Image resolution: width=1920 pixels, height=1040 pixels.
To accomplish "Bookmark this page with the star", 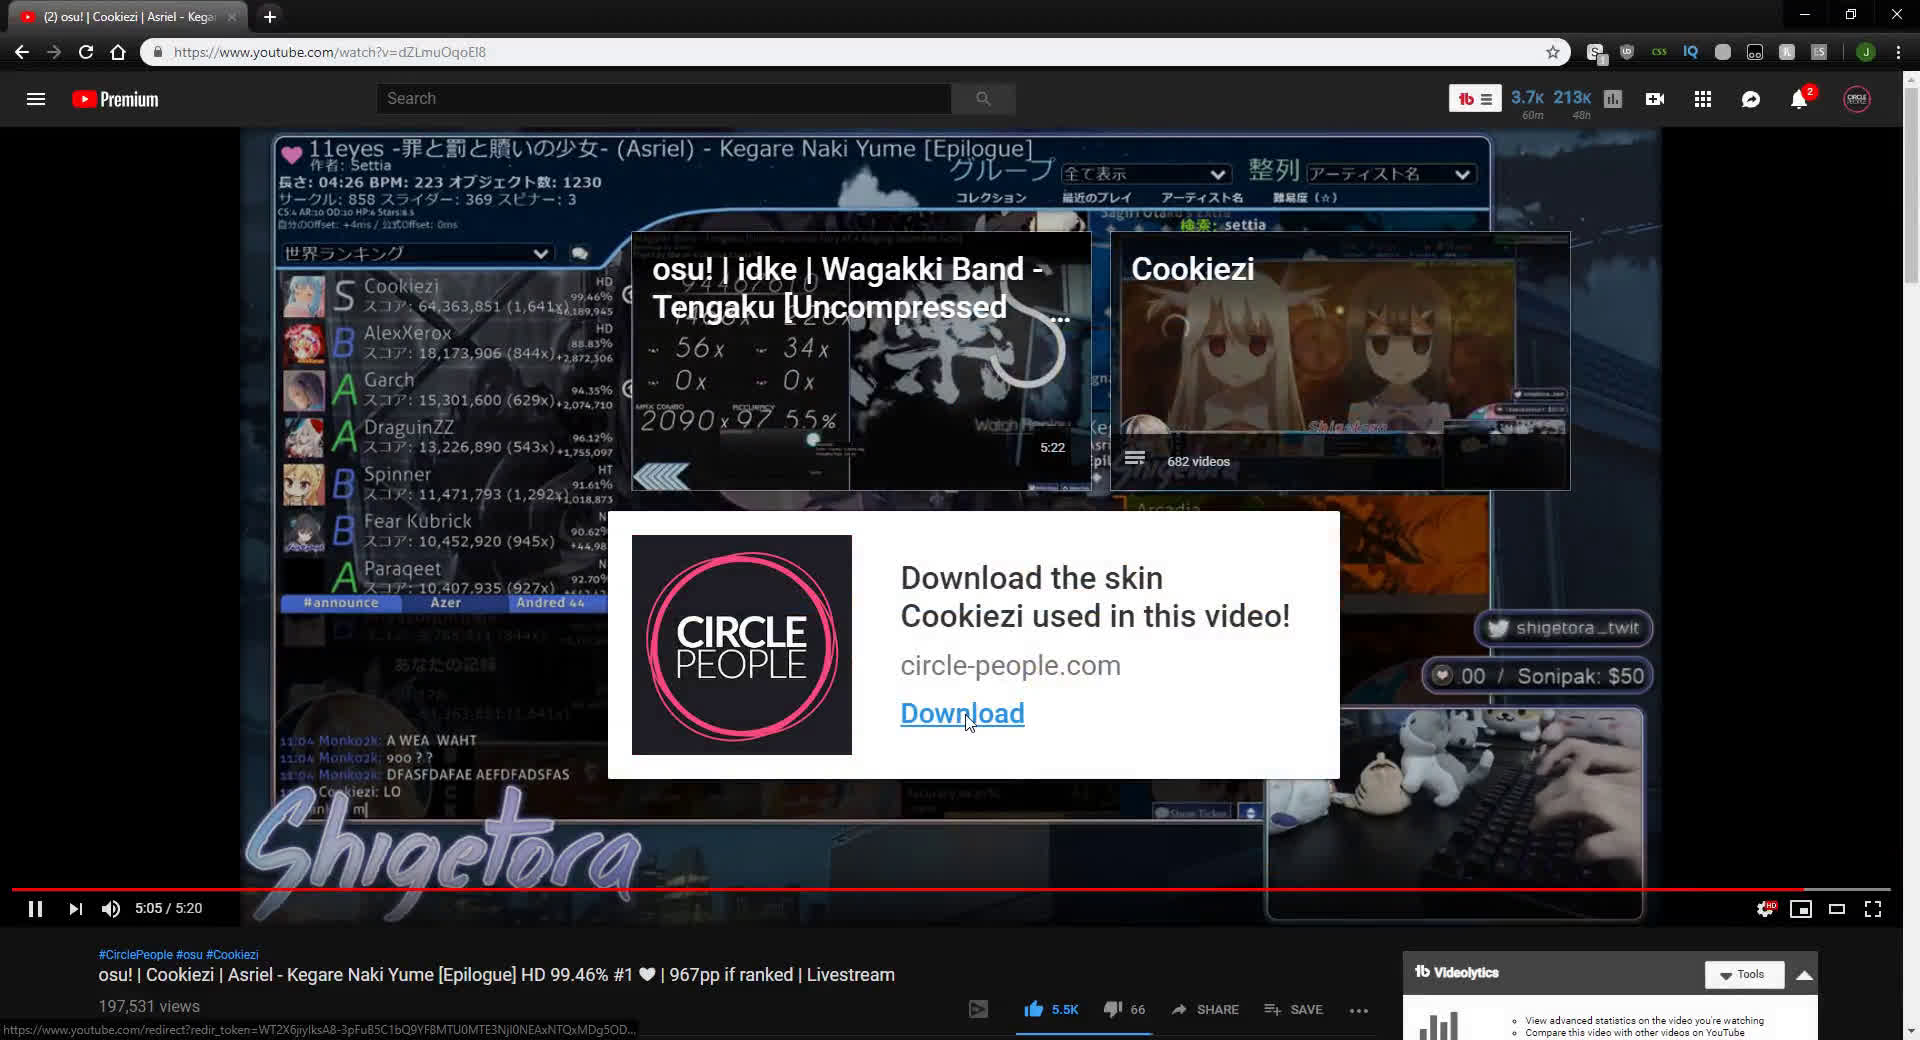I will (x=1553, y=52).
